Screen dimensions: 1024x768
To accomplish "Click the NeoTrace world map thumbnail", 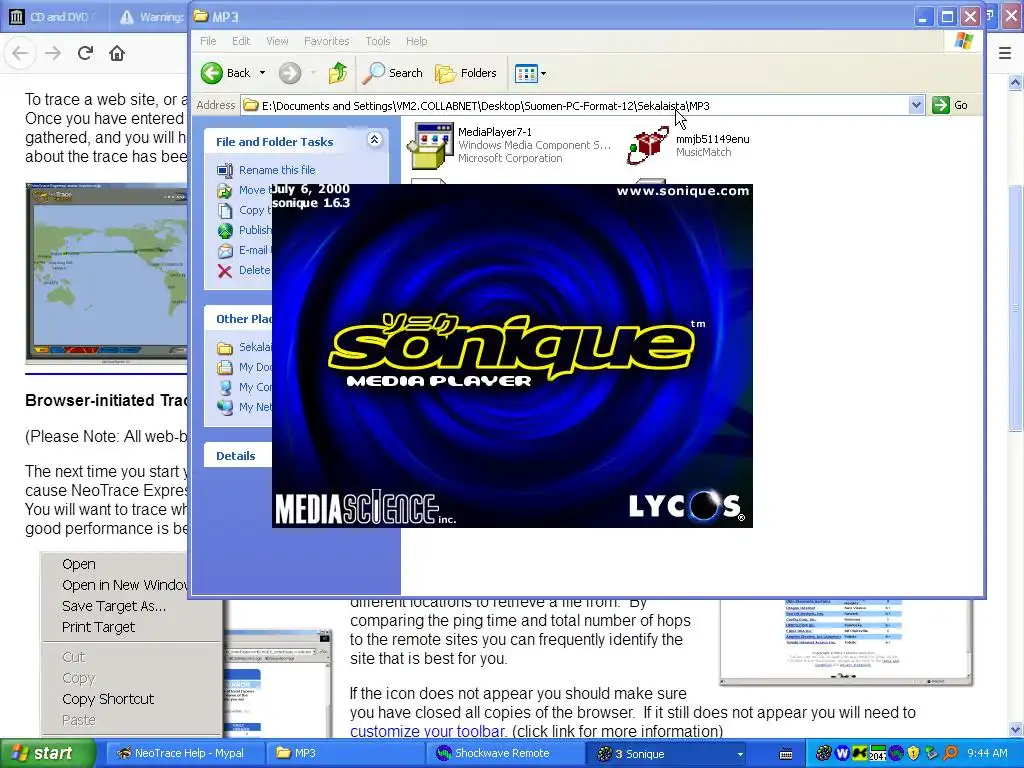I will click(106, 273).
